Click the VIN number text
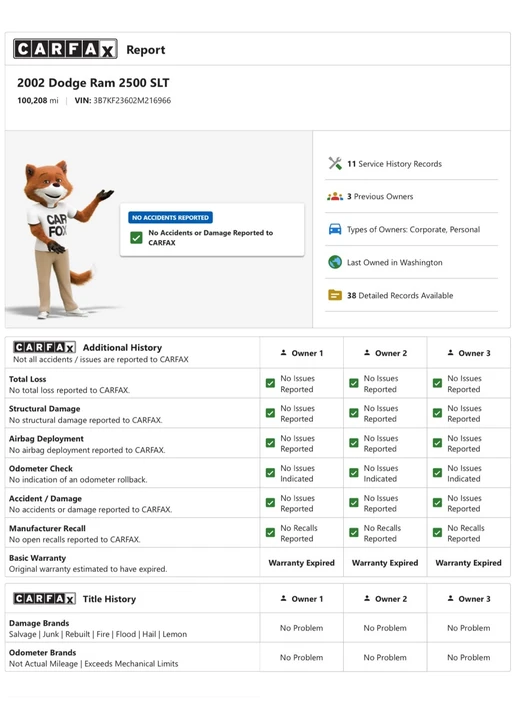Image resolution: width=528 pixels, height=720 pixels. point(132,101)
